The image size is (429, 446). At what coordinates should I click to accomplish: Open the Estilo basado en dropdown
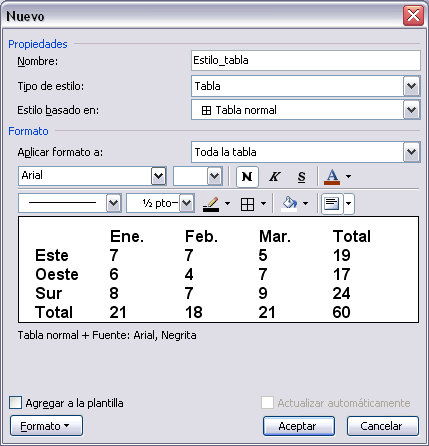411,110
